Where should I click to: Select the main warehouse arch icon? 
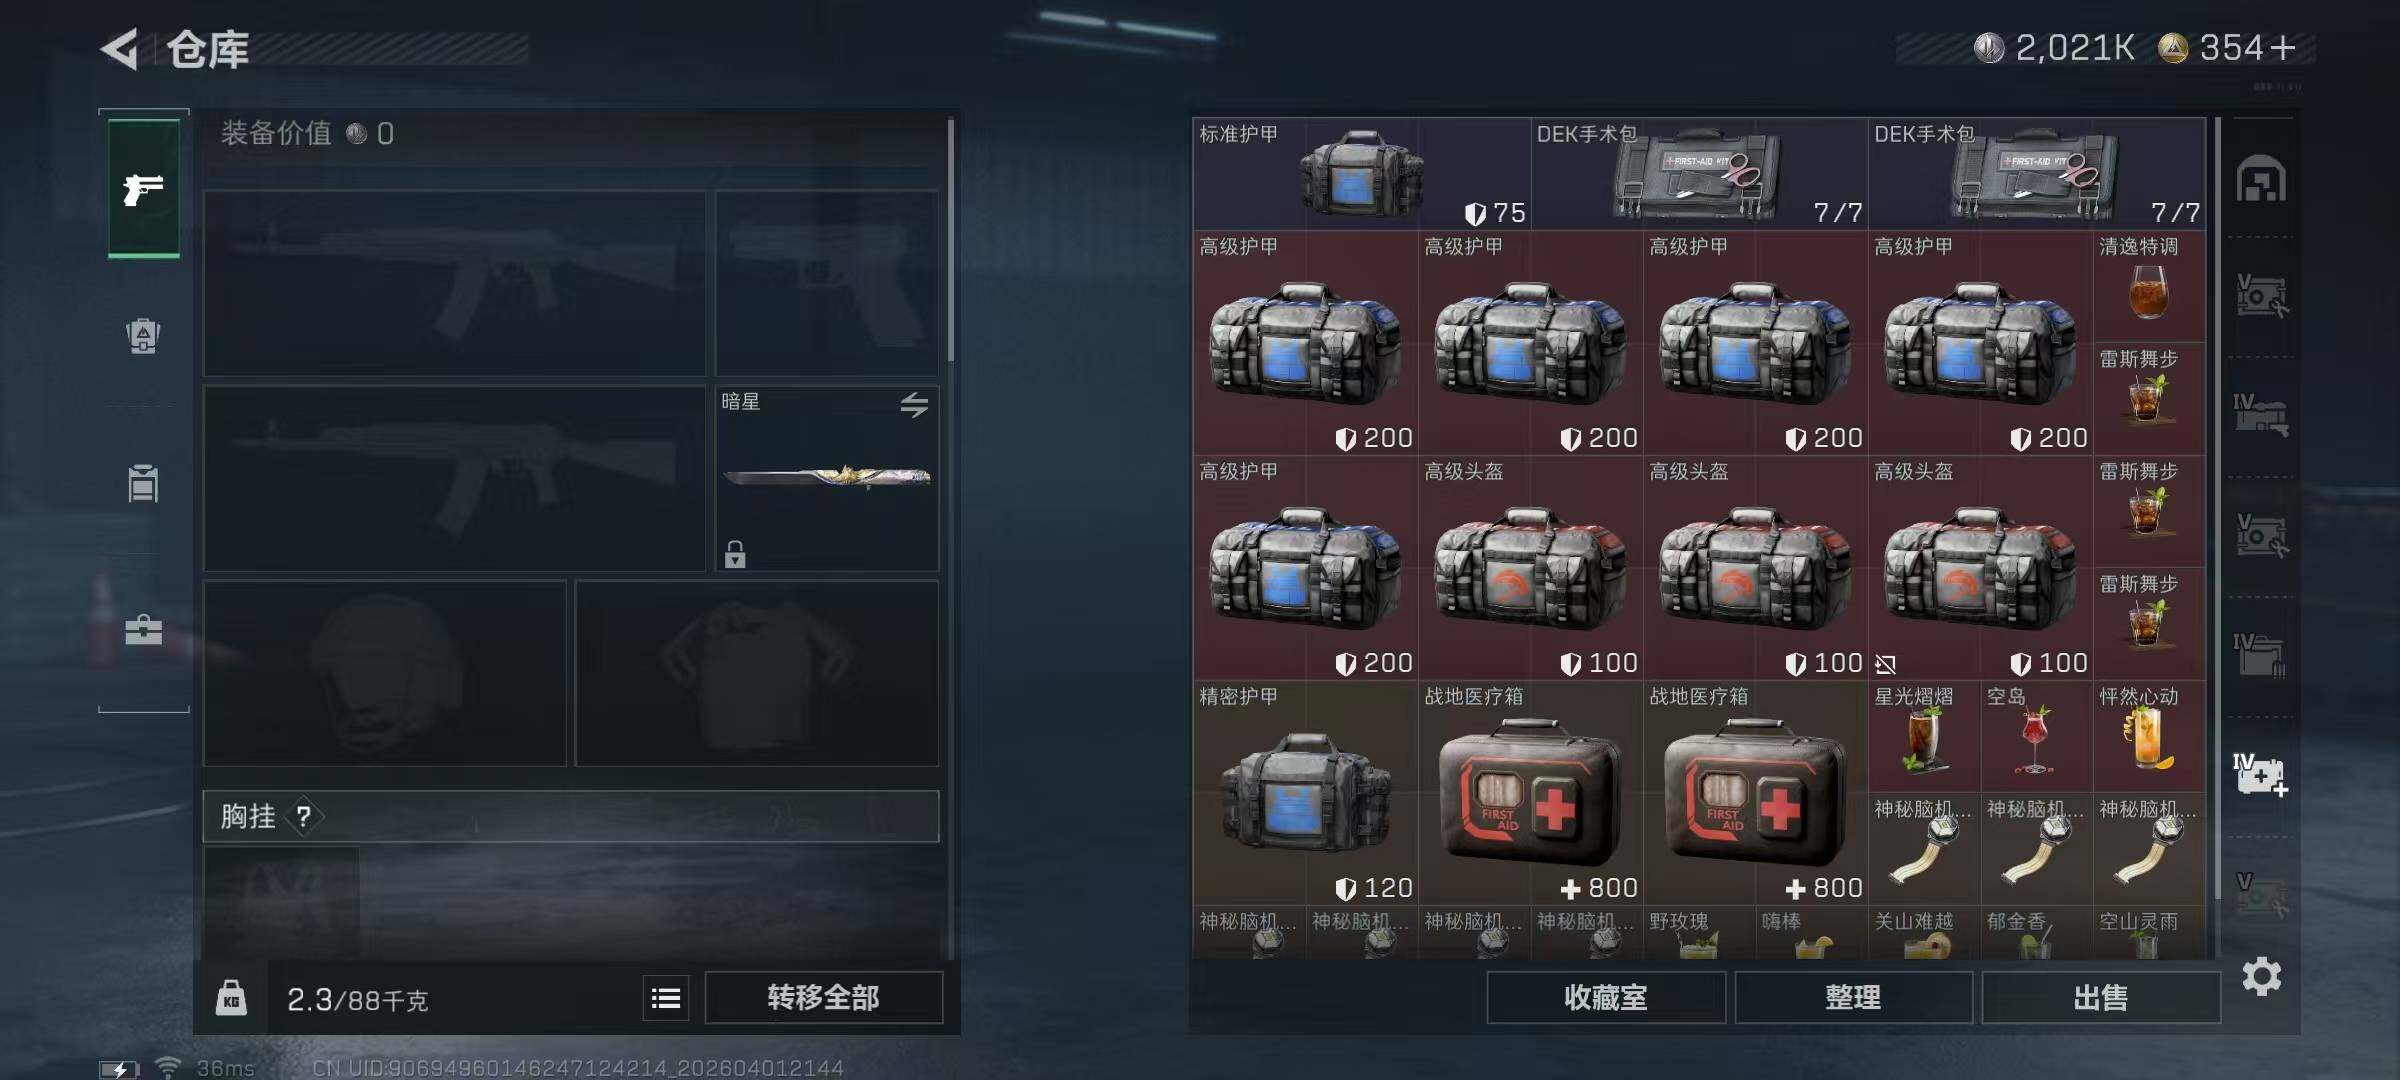pyautogui.click(x=2261, y=180)
